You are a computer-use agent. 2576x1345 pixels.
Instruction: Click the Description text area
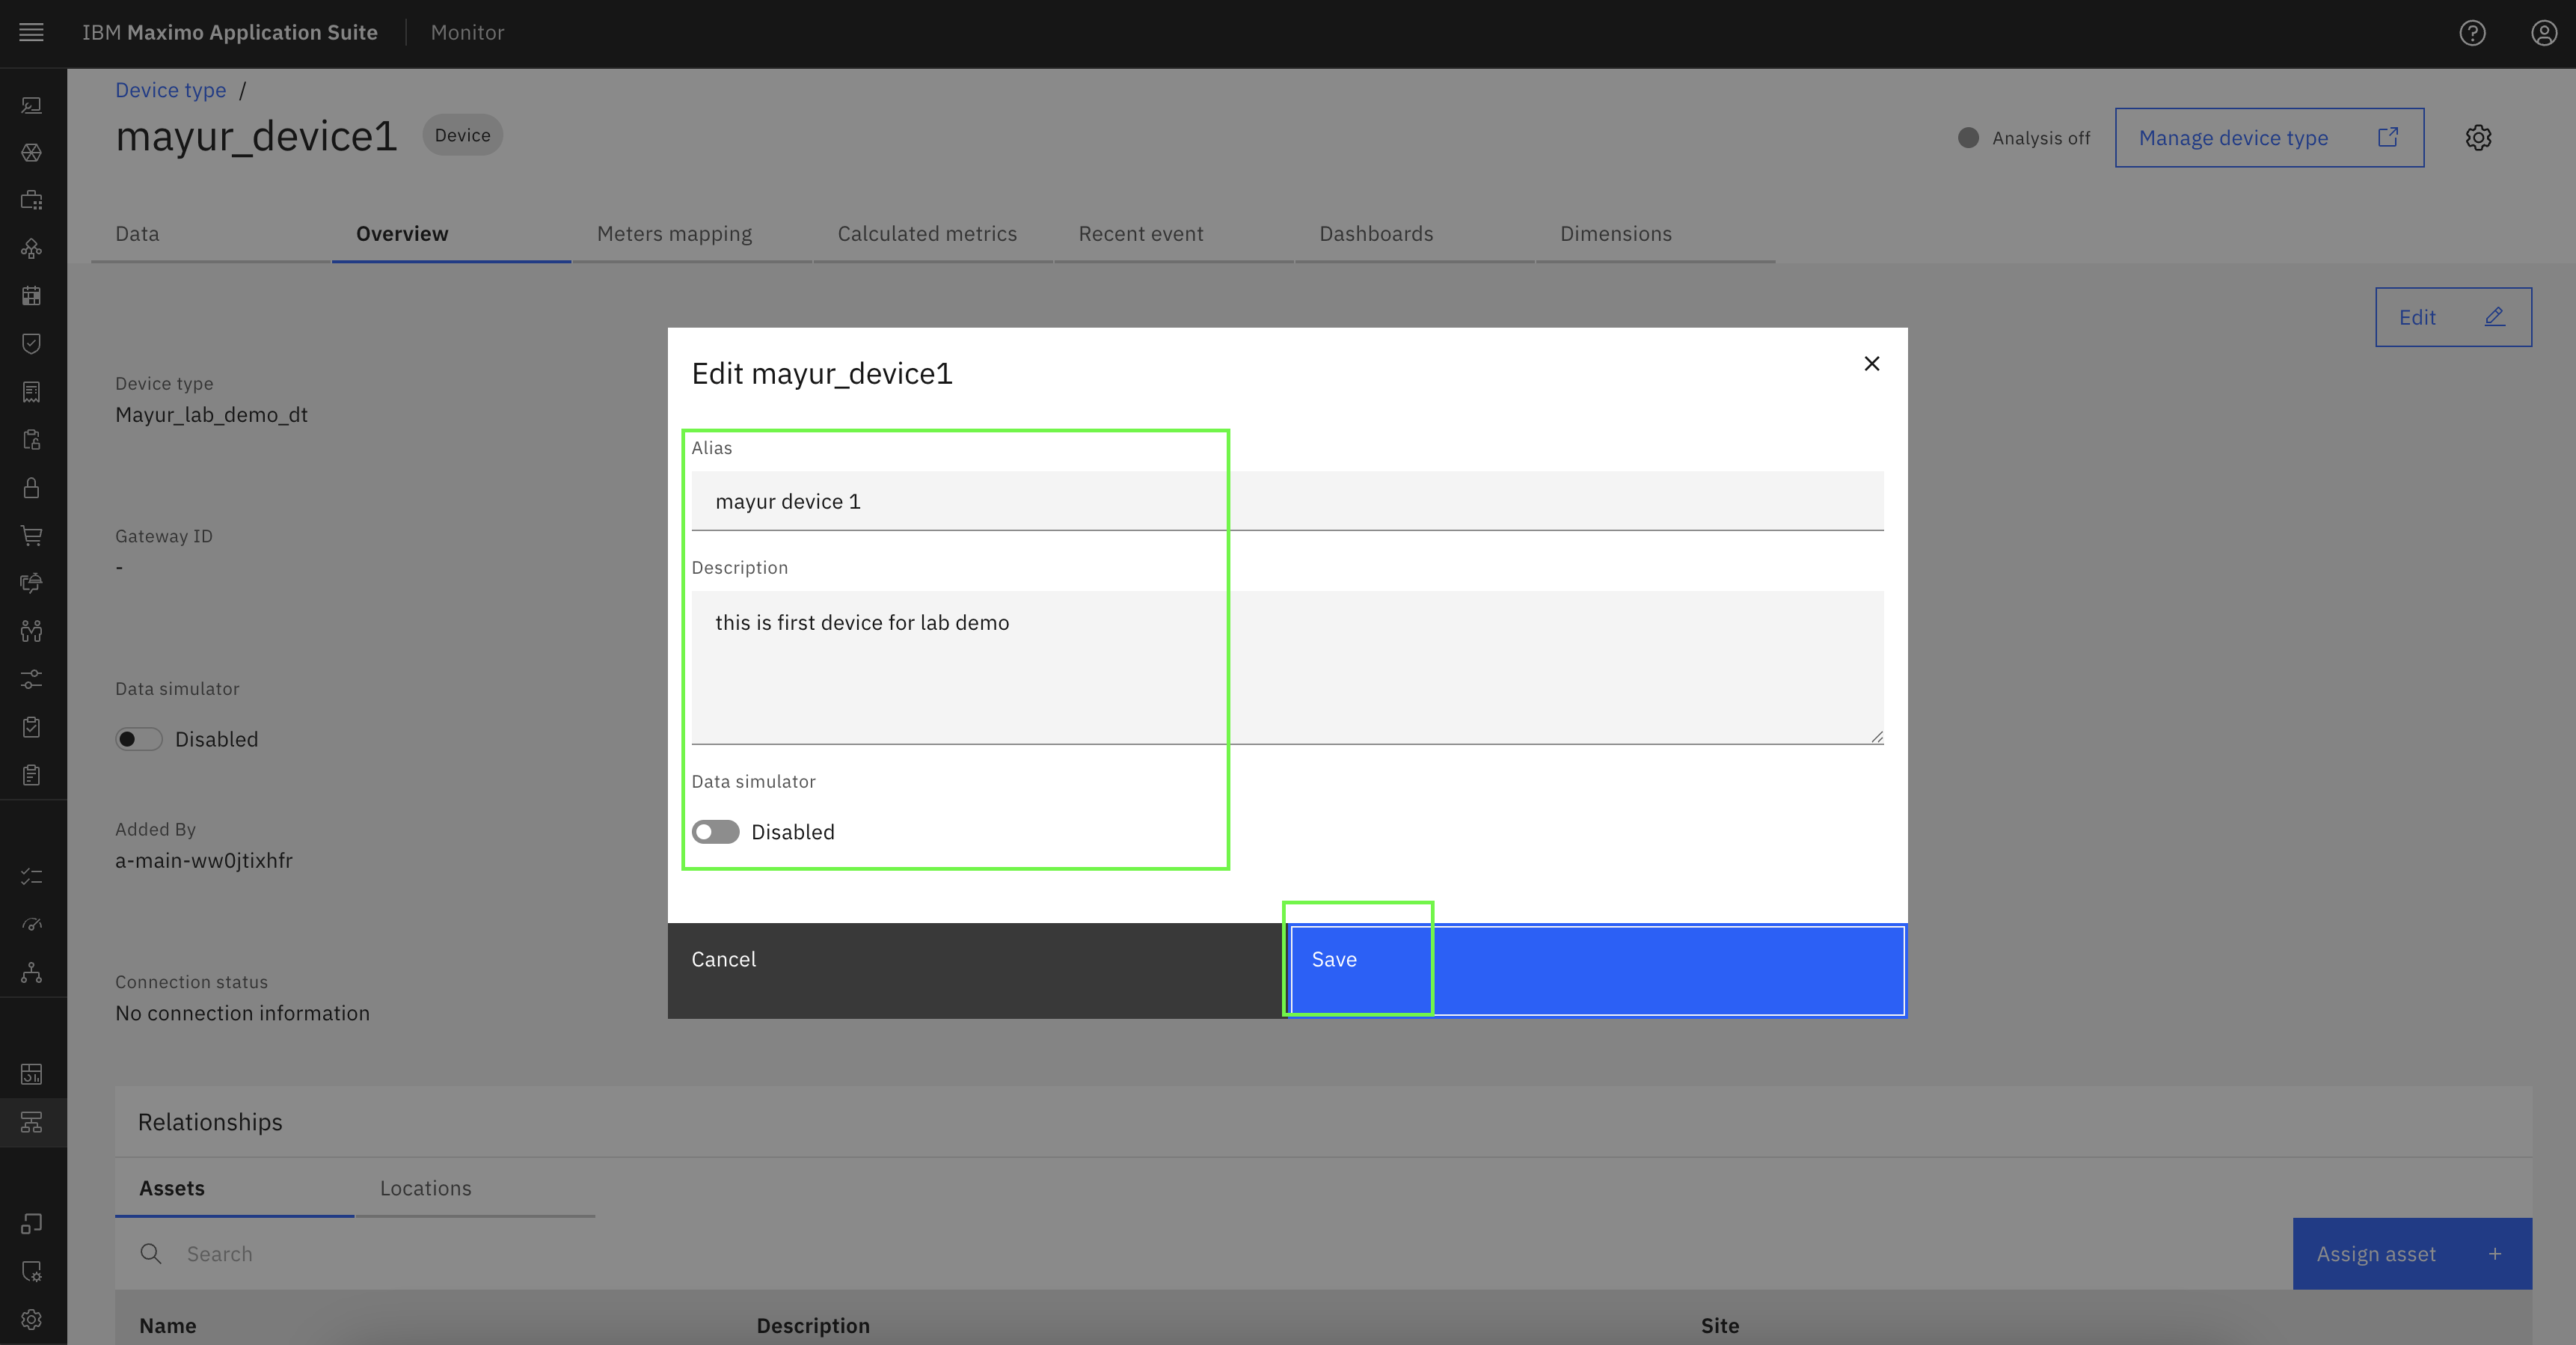(1287, 667)
